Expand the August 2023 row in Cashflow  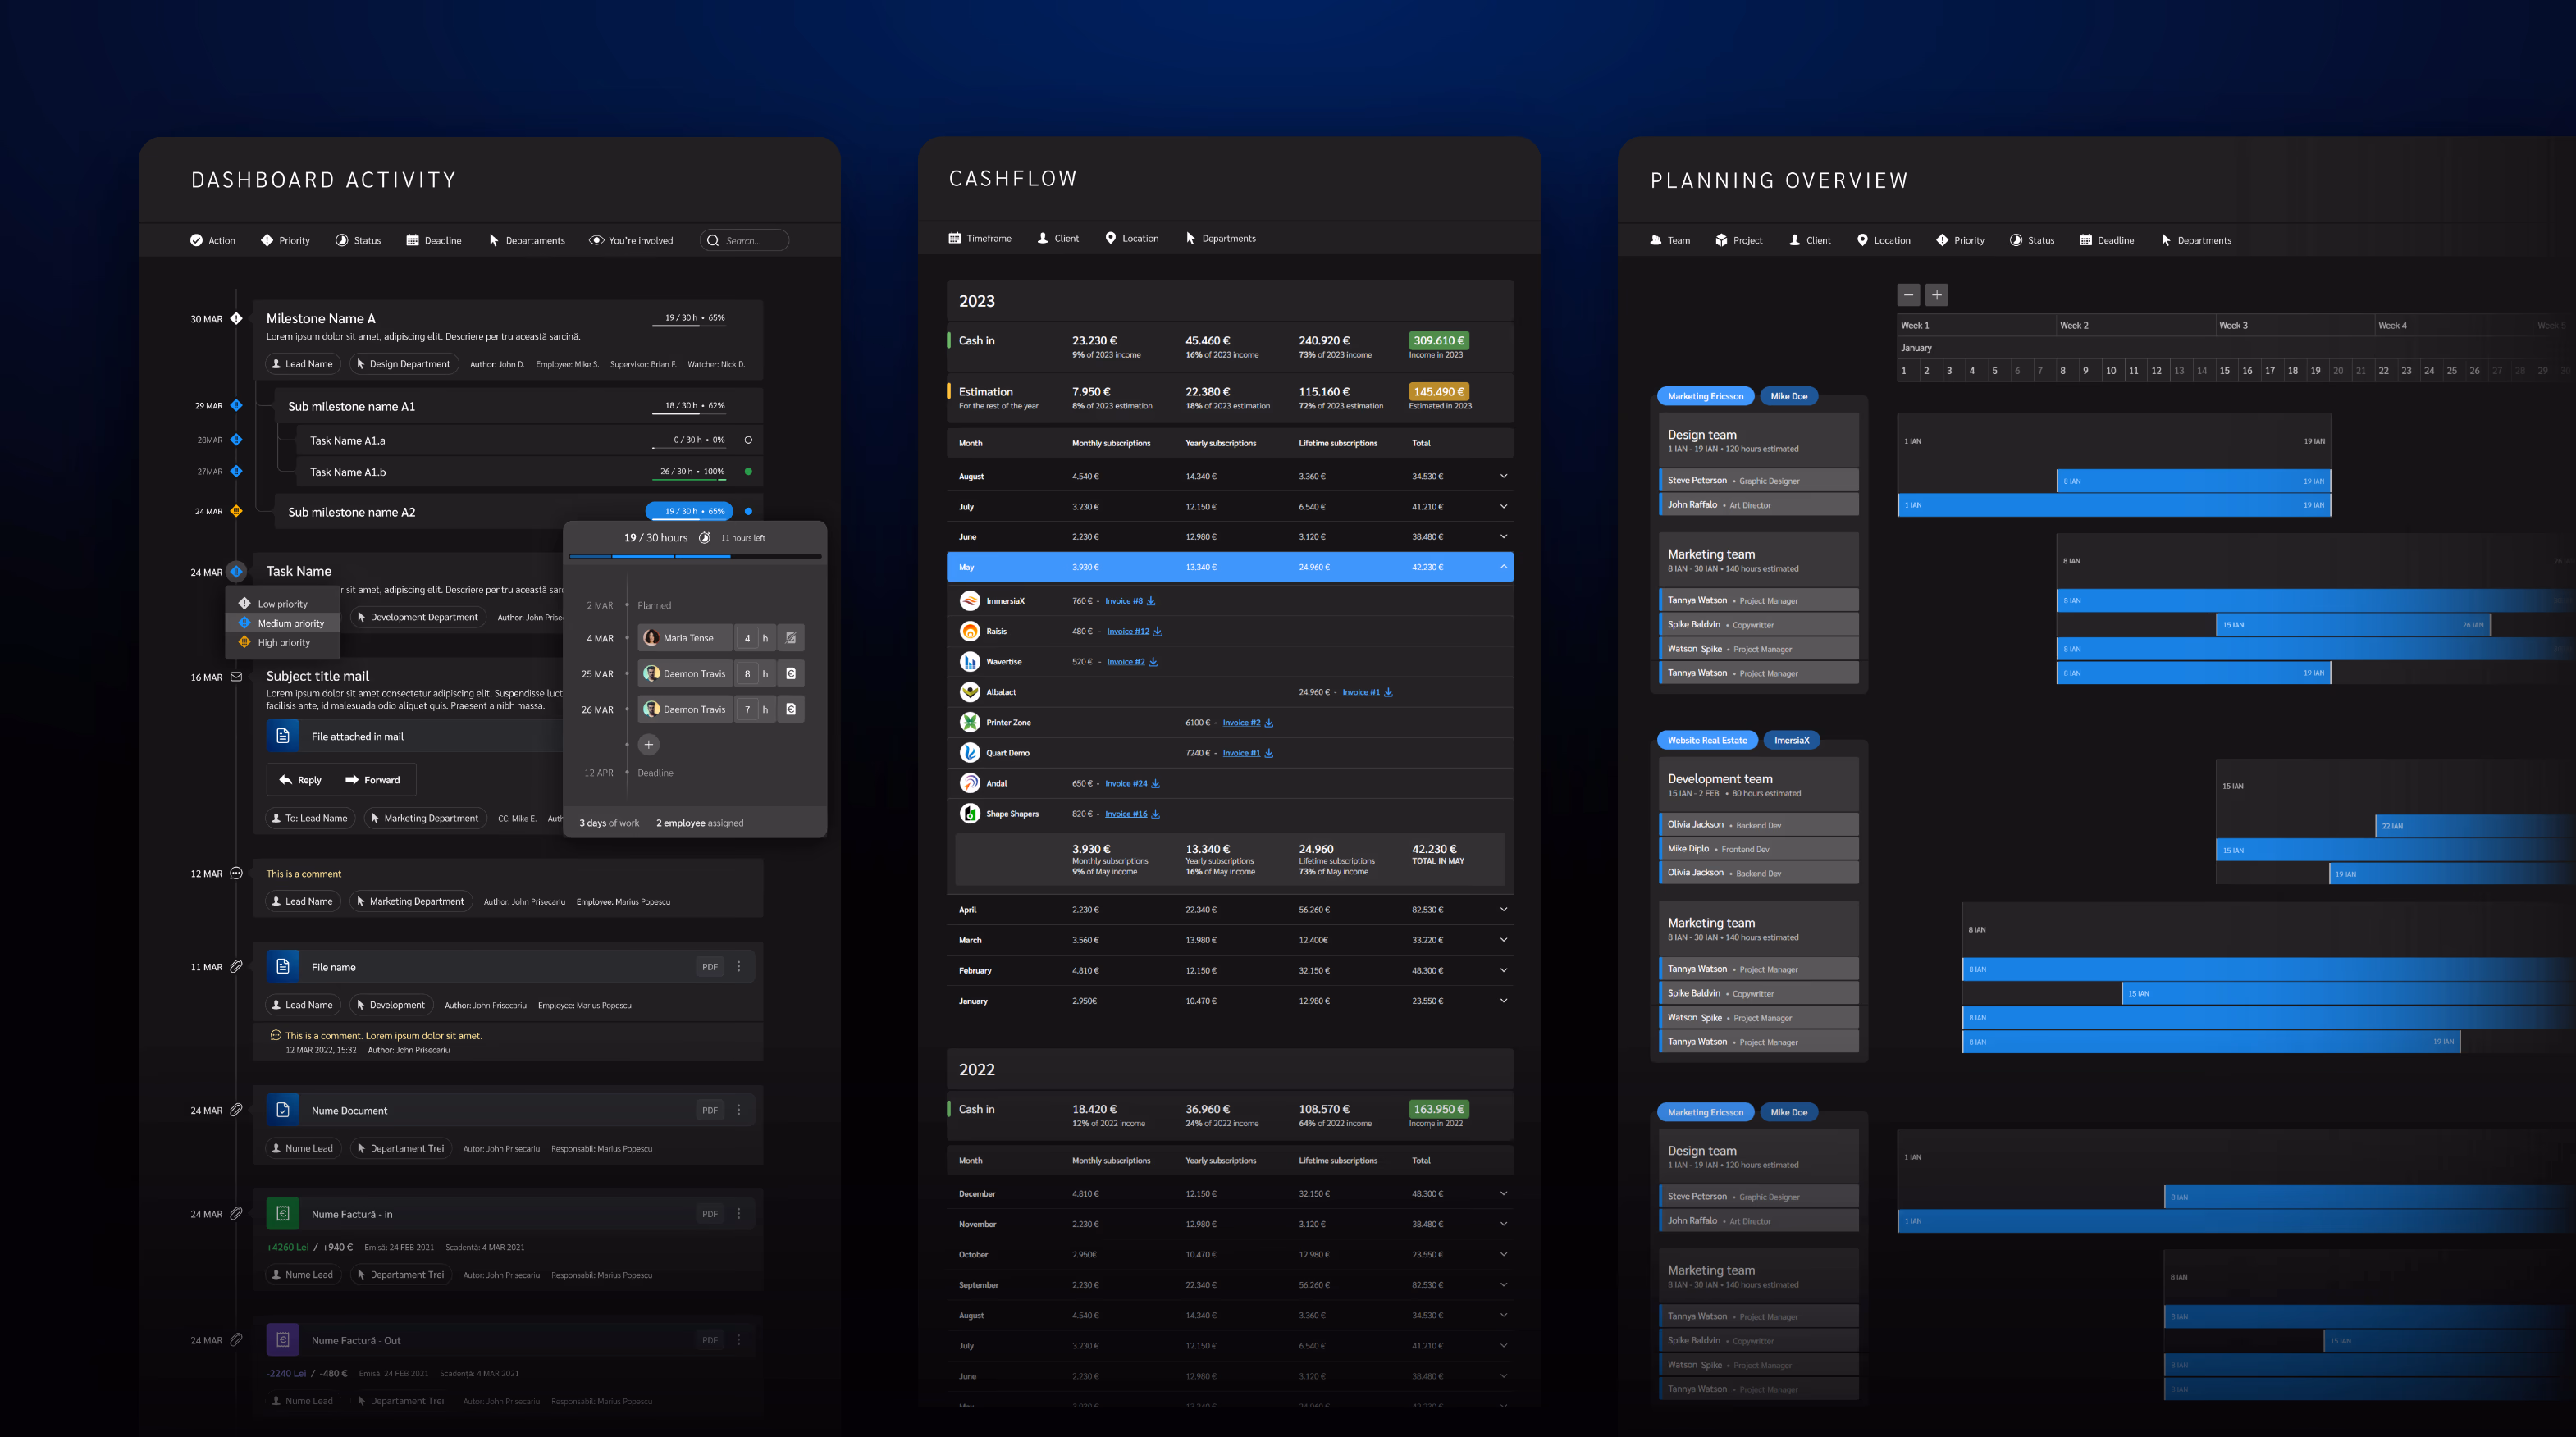click(1503, 475)
